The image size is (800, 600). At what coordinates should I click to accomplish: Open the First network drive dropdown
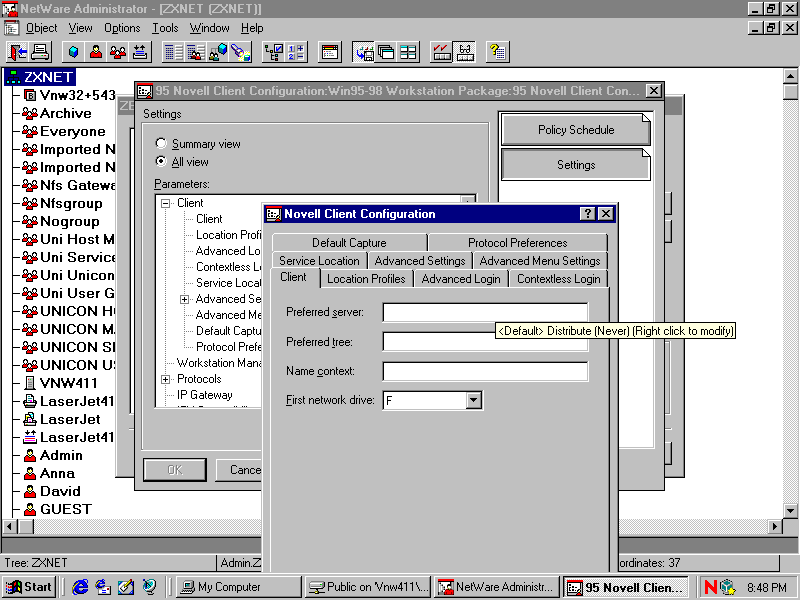coord(473,401)
